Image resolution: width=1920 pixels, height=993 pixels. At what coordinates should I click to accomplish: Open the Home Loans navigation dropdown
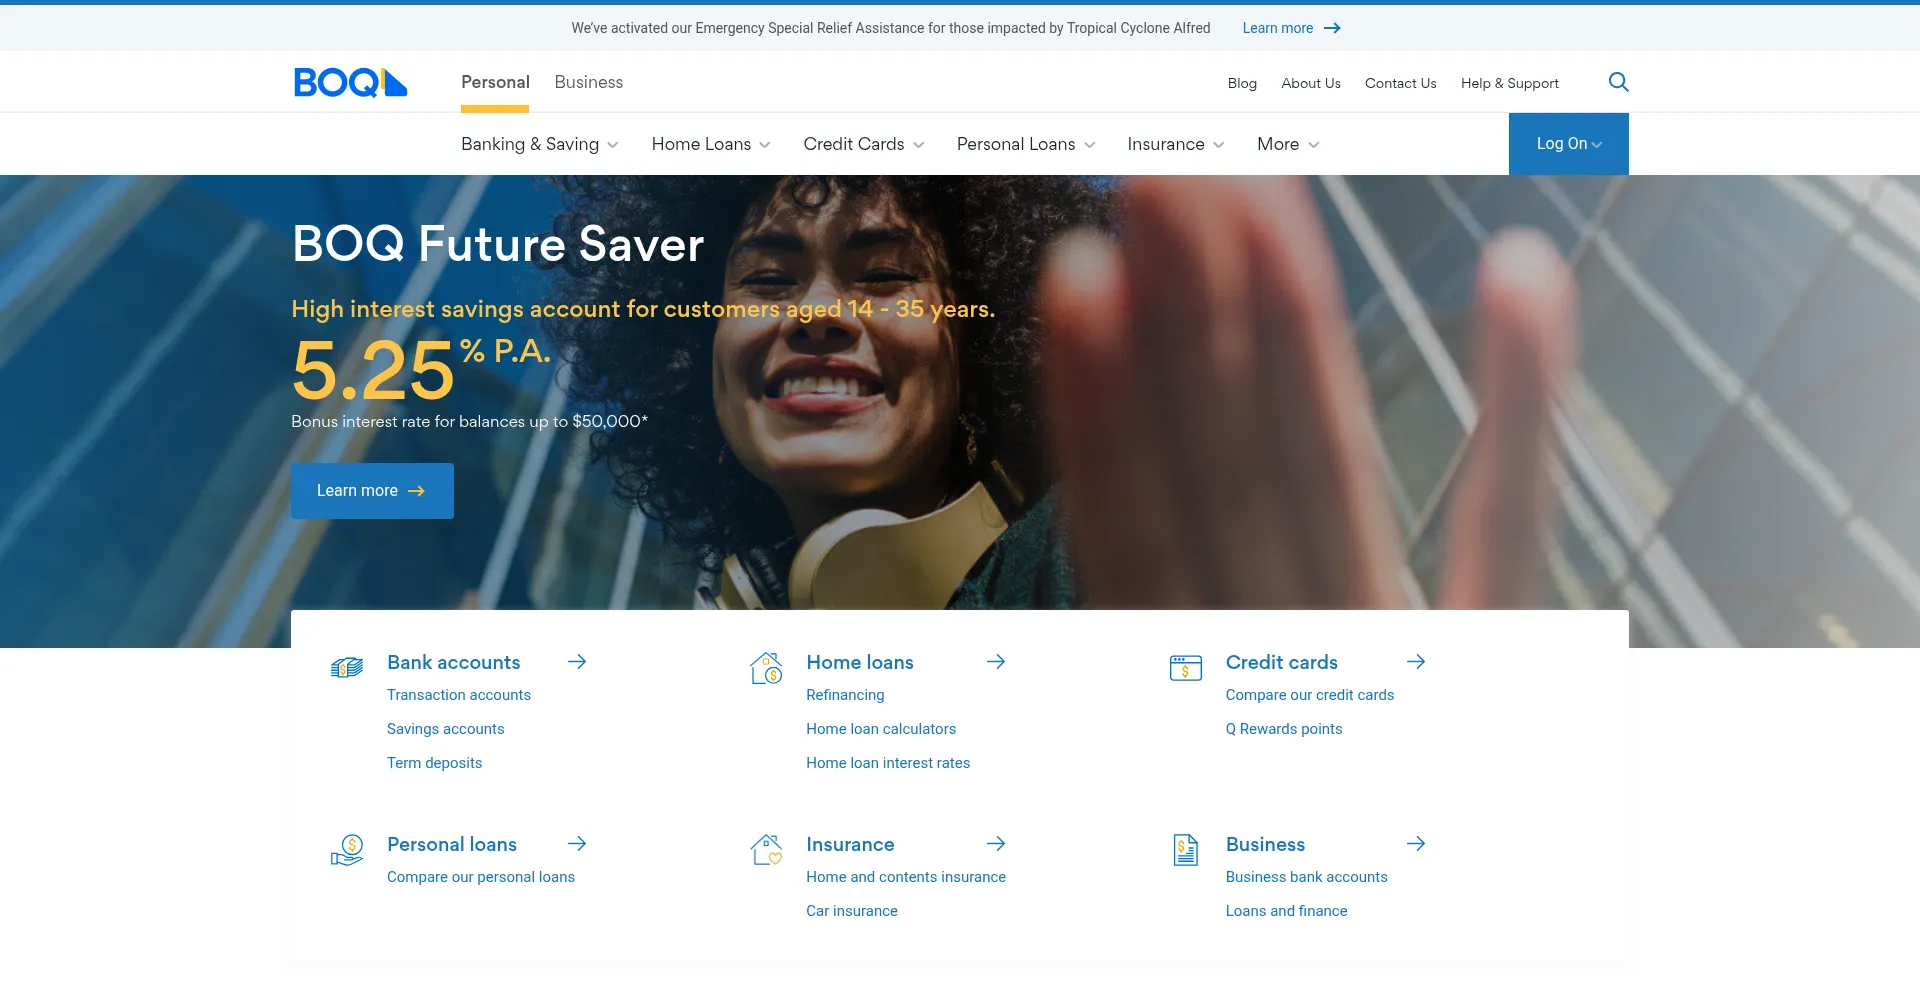710,144
